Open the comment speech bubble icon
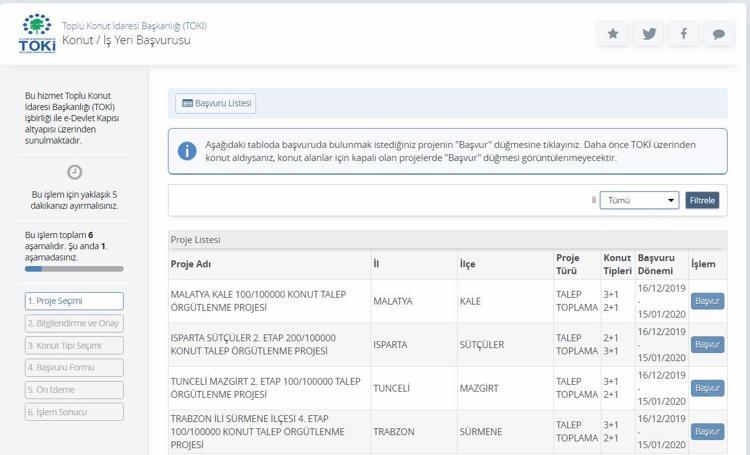This screenshot has height=455, width=750. pos(718,34)
